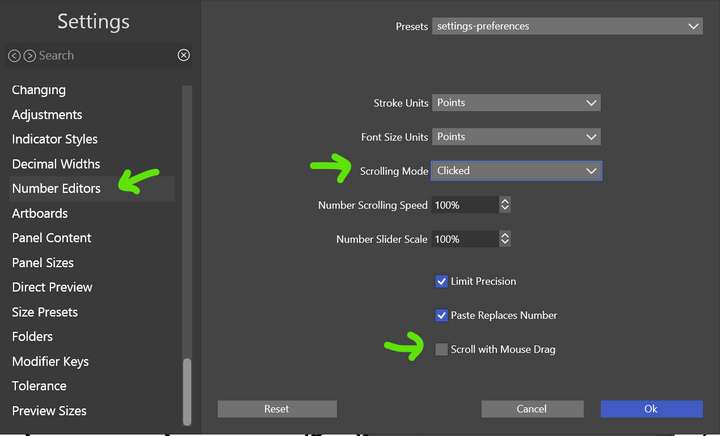Decrease the Number Slider Scale stepper
Image resolution: width=720 pixels, height=436 pixels.
point(505,242)
